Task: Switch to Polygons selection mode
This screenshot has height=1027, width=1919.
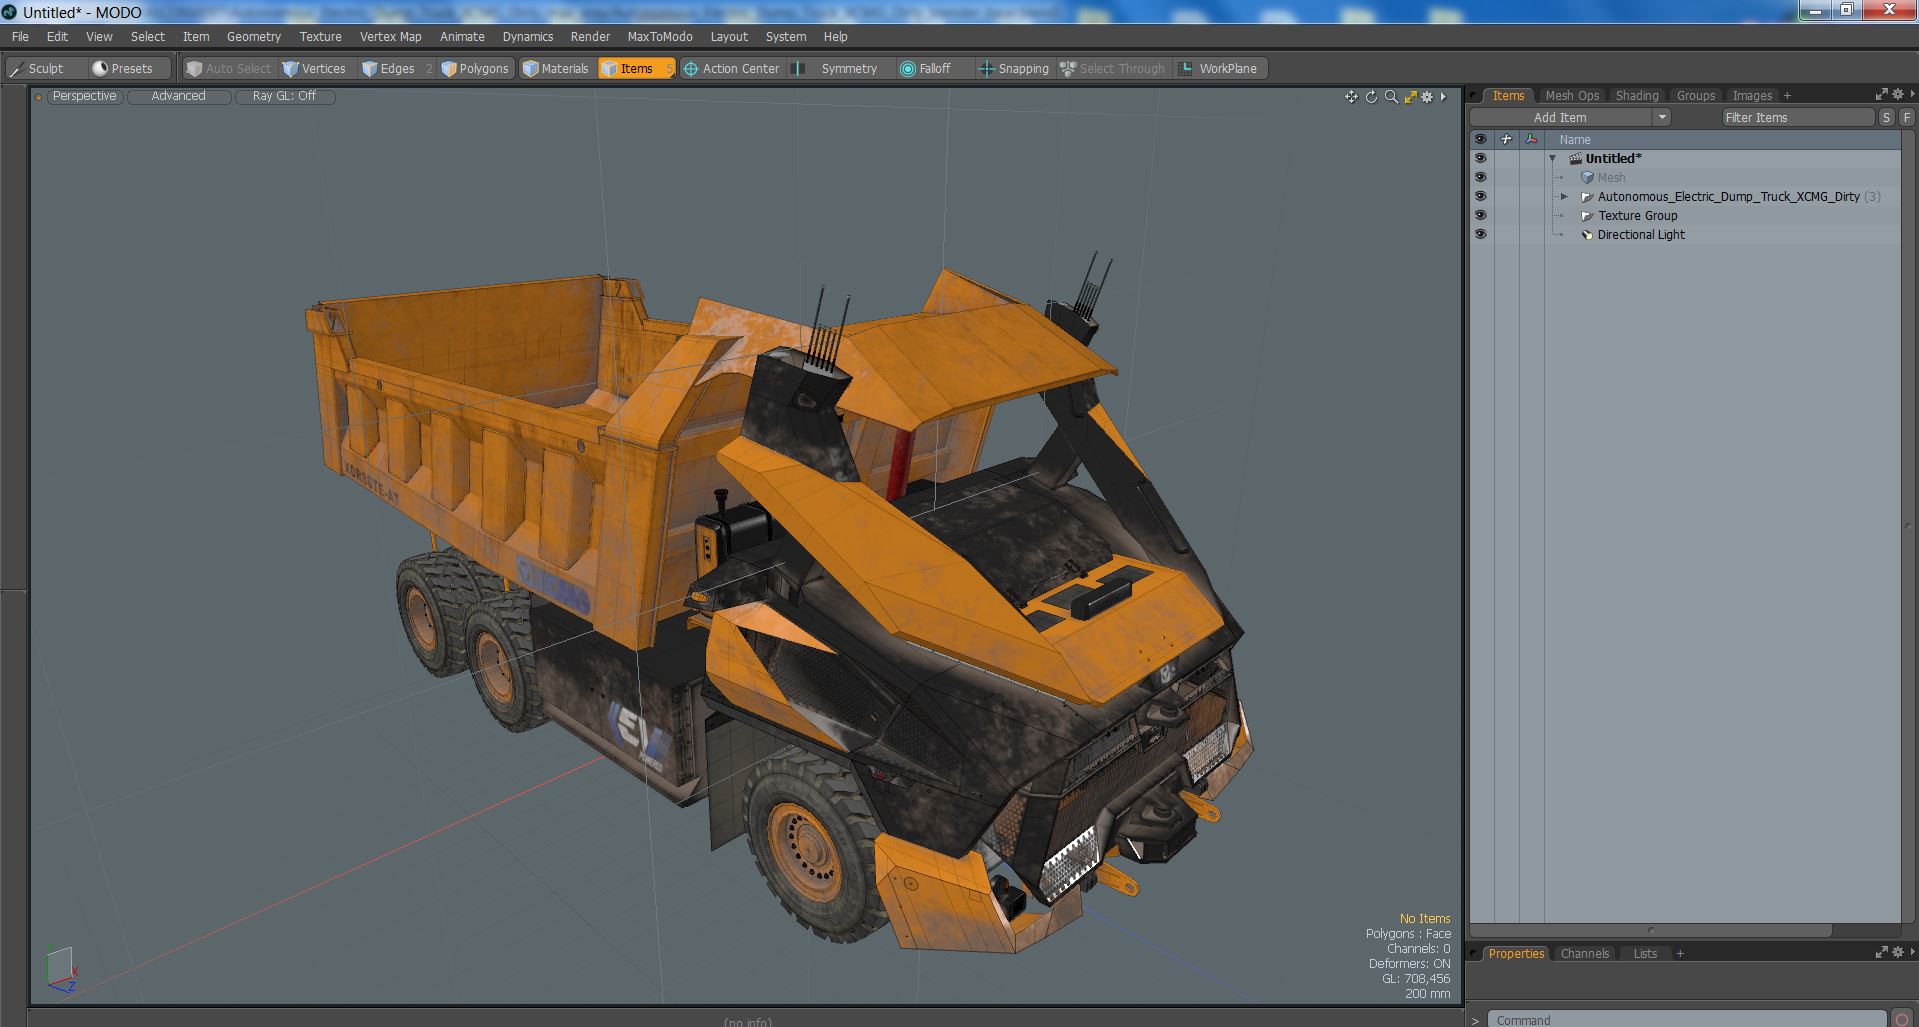Action: pyautogui.click(x=475, y=68)
